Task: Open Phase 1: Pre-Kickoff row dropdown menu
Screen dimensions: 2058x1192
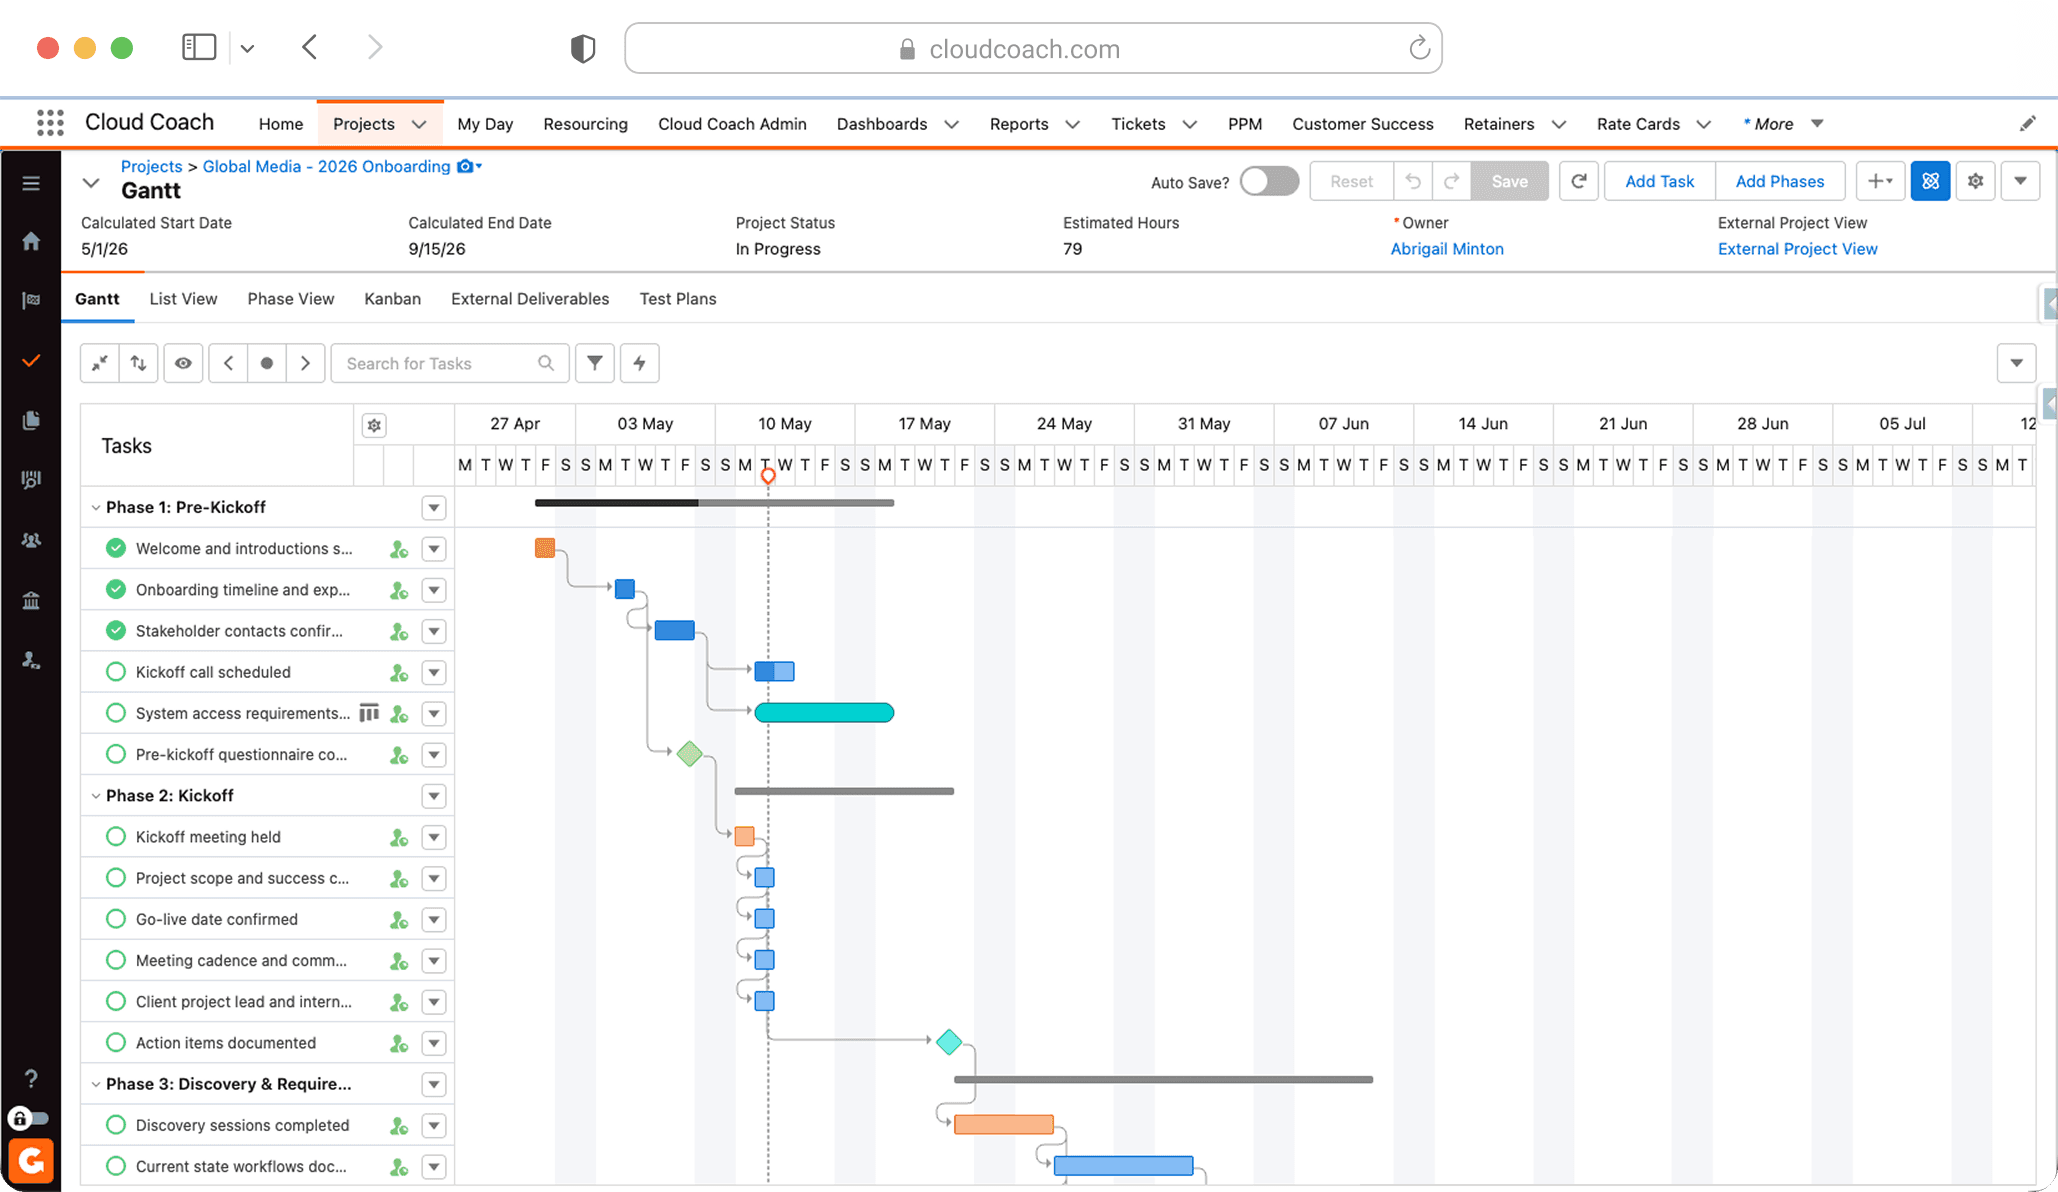Action: 434,508
